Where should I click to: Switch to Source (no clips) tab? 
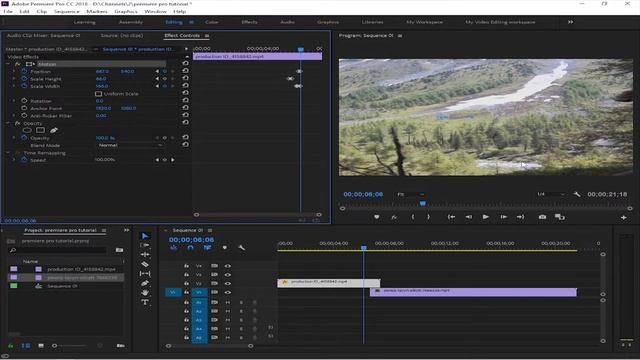tap(122, 36)
